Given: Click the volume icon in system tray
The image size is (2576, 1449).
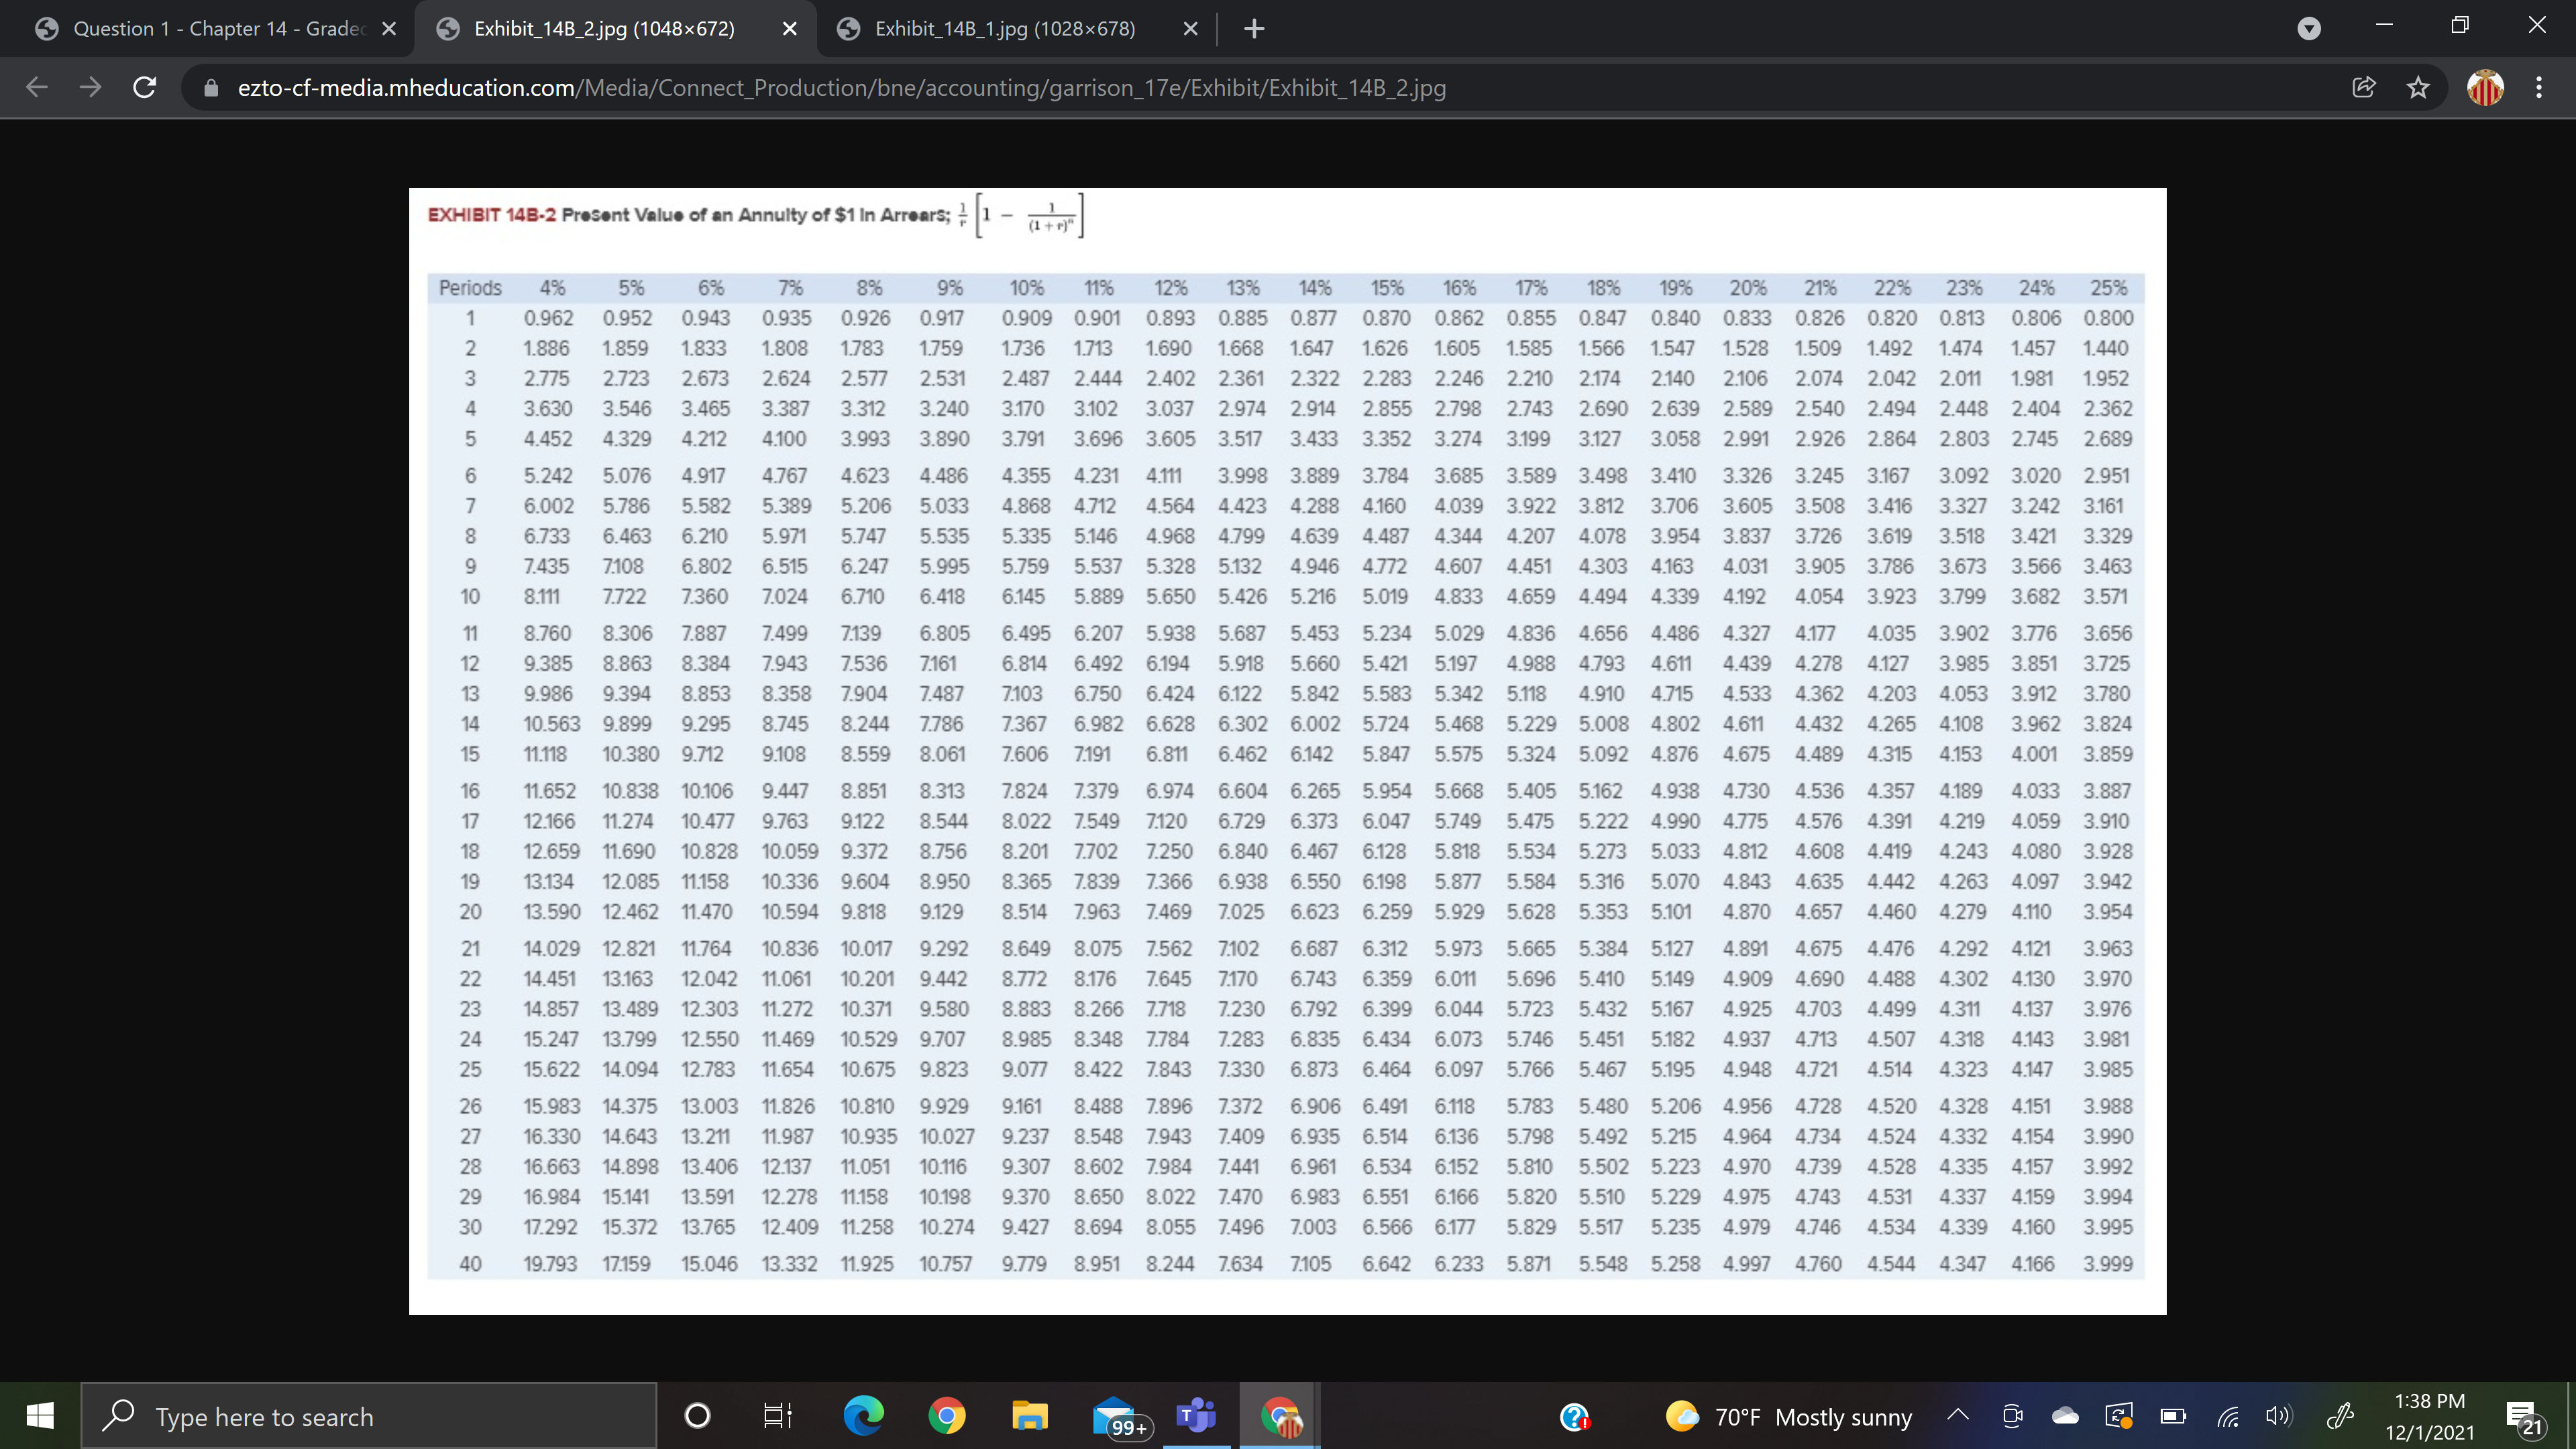Looking at the screenshot, I should pyautogui.click(x=2277, y=1416).
